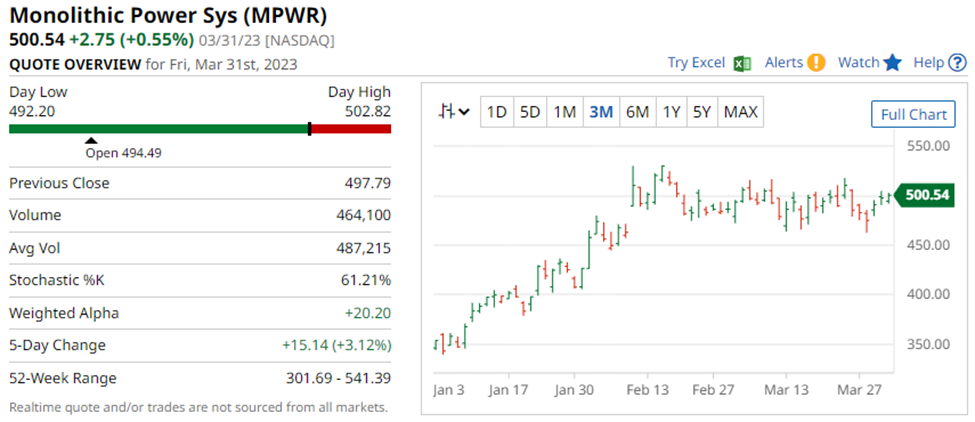Click the red portion of range bar

coord(351,129)
